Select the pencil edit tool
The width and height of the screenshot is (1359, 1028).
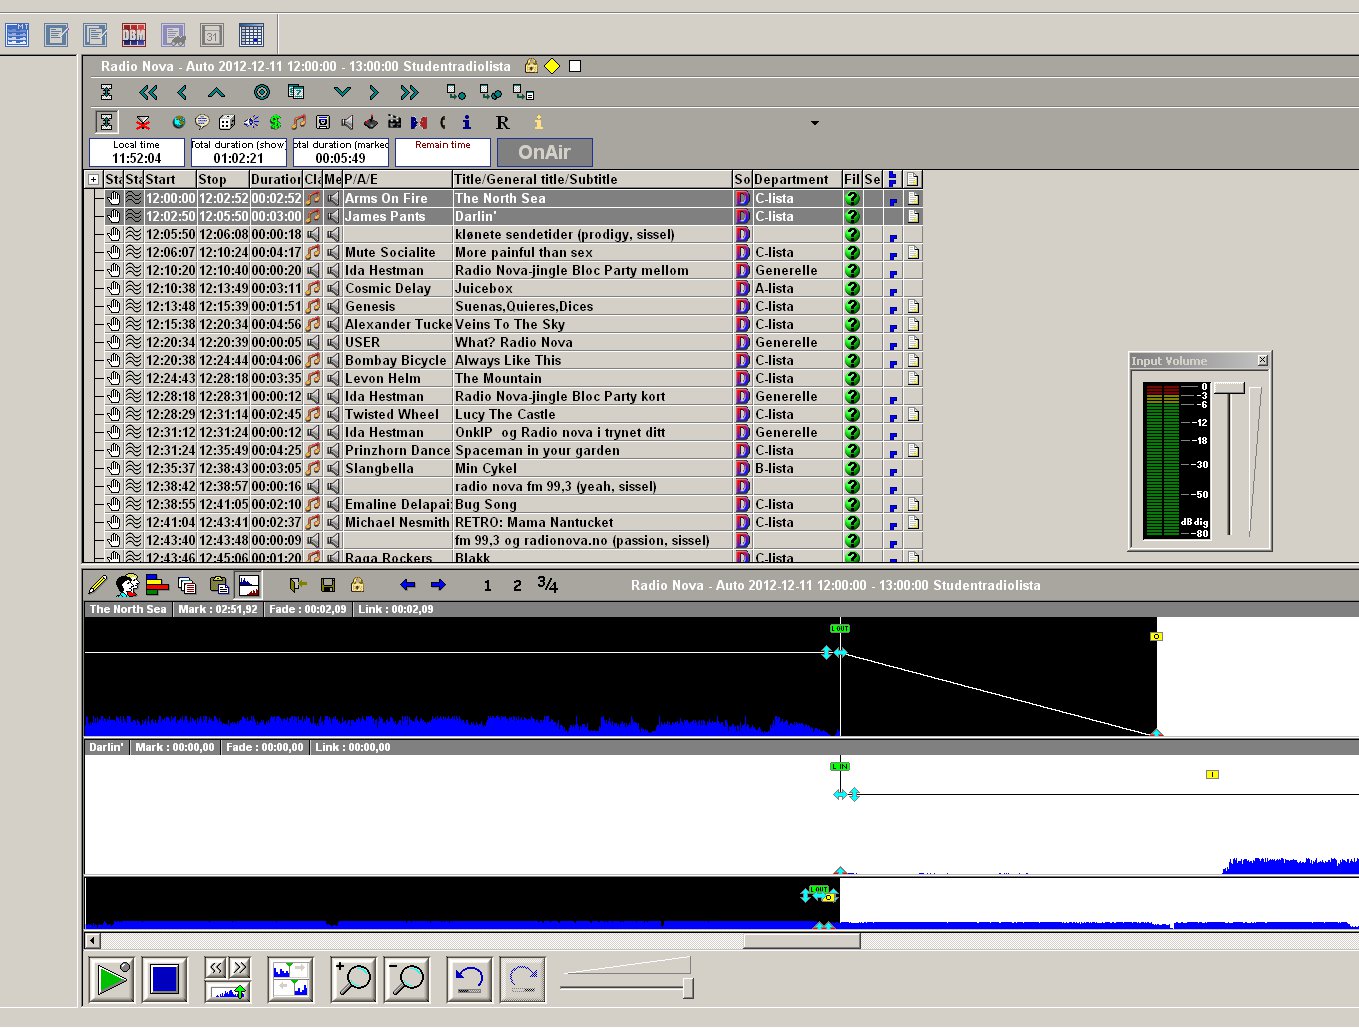[97, 585]
